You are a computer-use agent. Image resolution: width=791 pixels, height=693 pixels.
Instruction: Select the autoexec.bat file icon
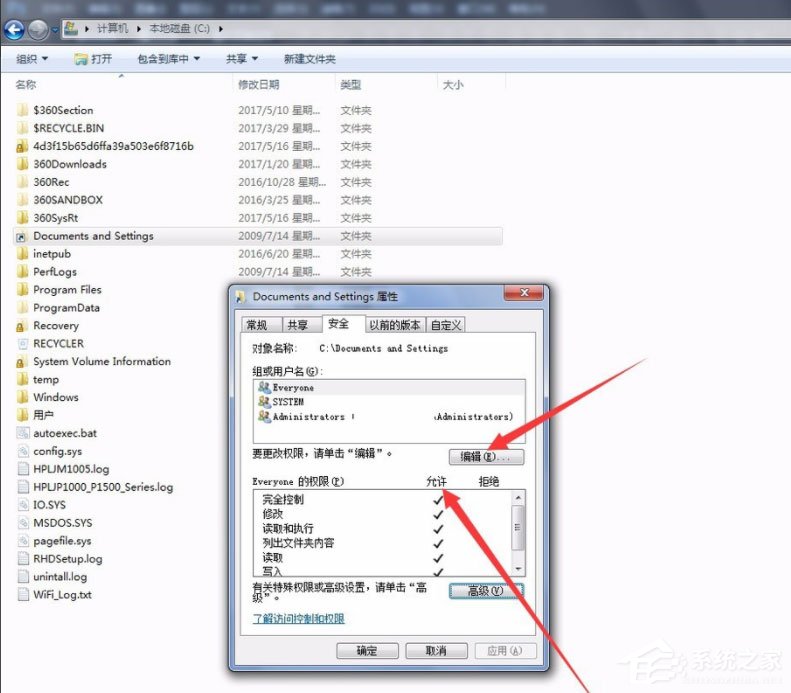[x=22, y=433]
